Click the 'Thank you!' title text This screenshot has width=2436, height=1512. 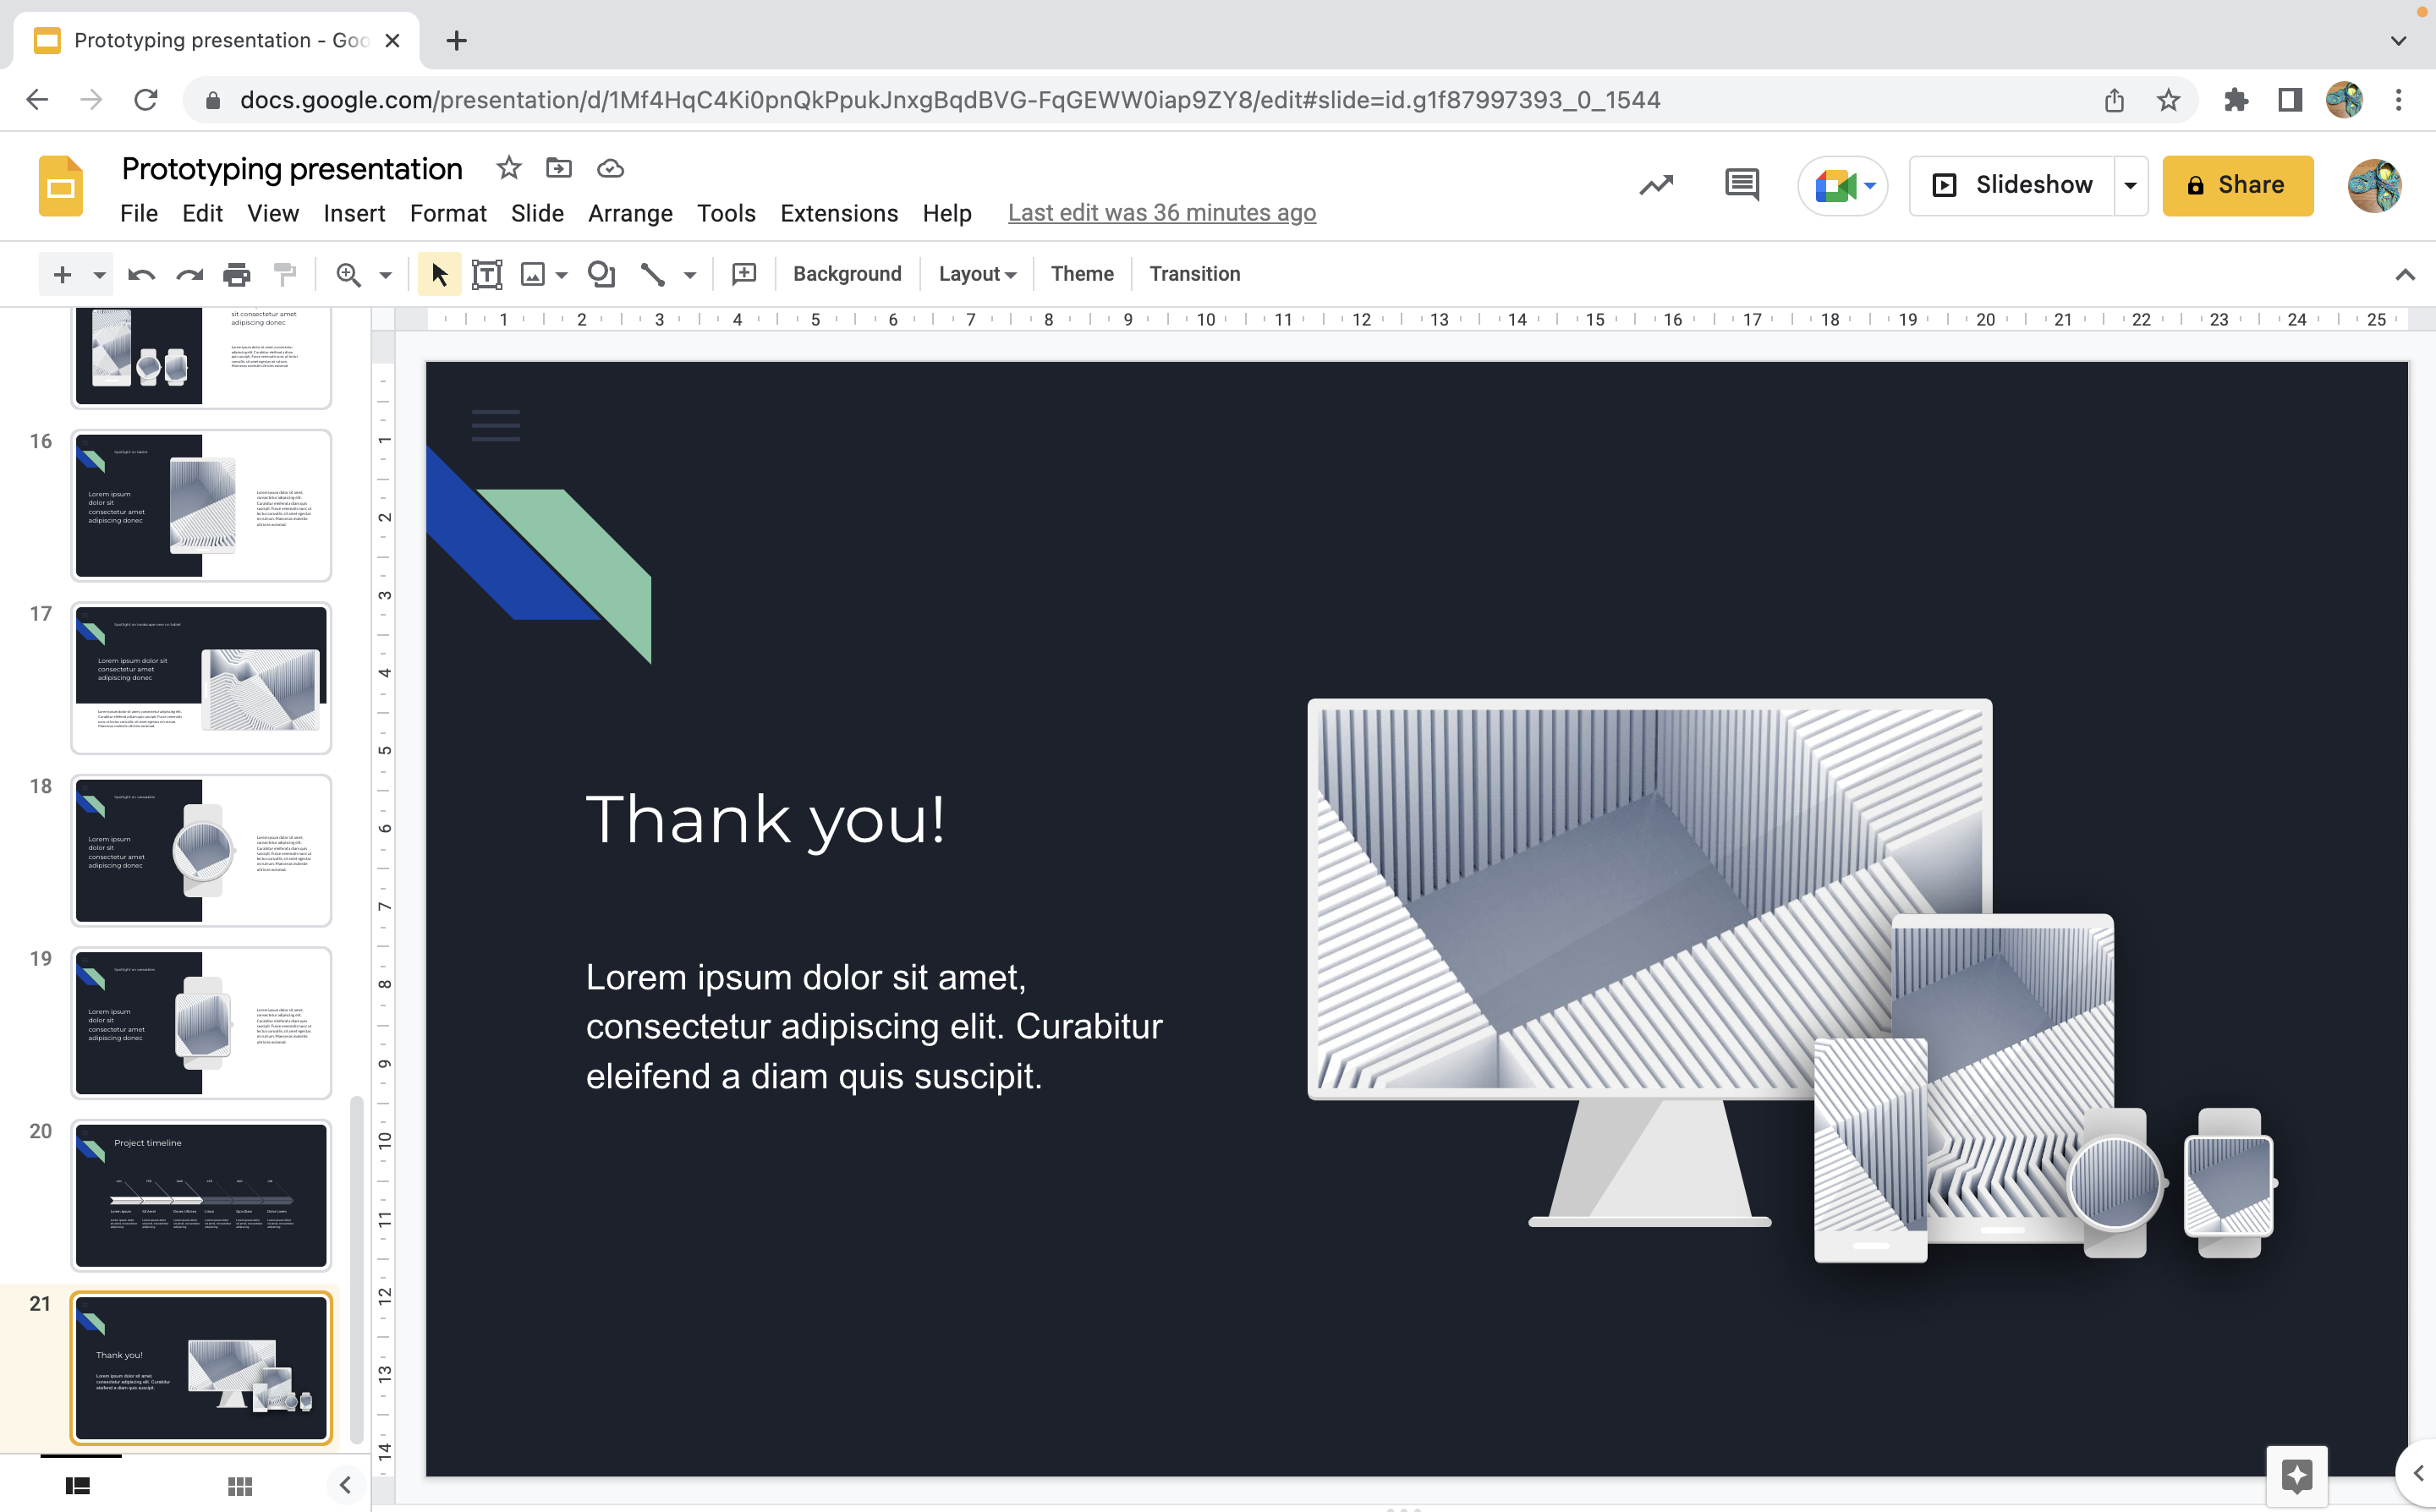coord(765,820)
